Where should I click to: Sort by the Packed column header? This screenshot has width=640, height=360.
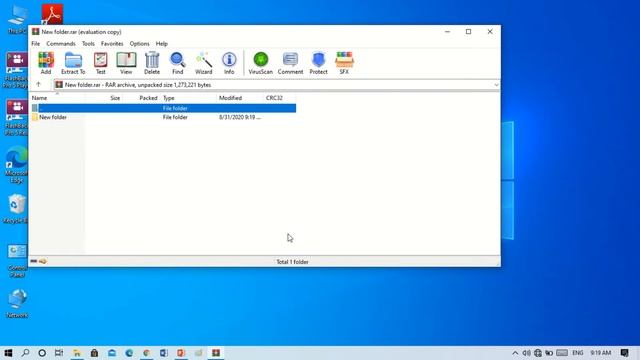[141, 98]
